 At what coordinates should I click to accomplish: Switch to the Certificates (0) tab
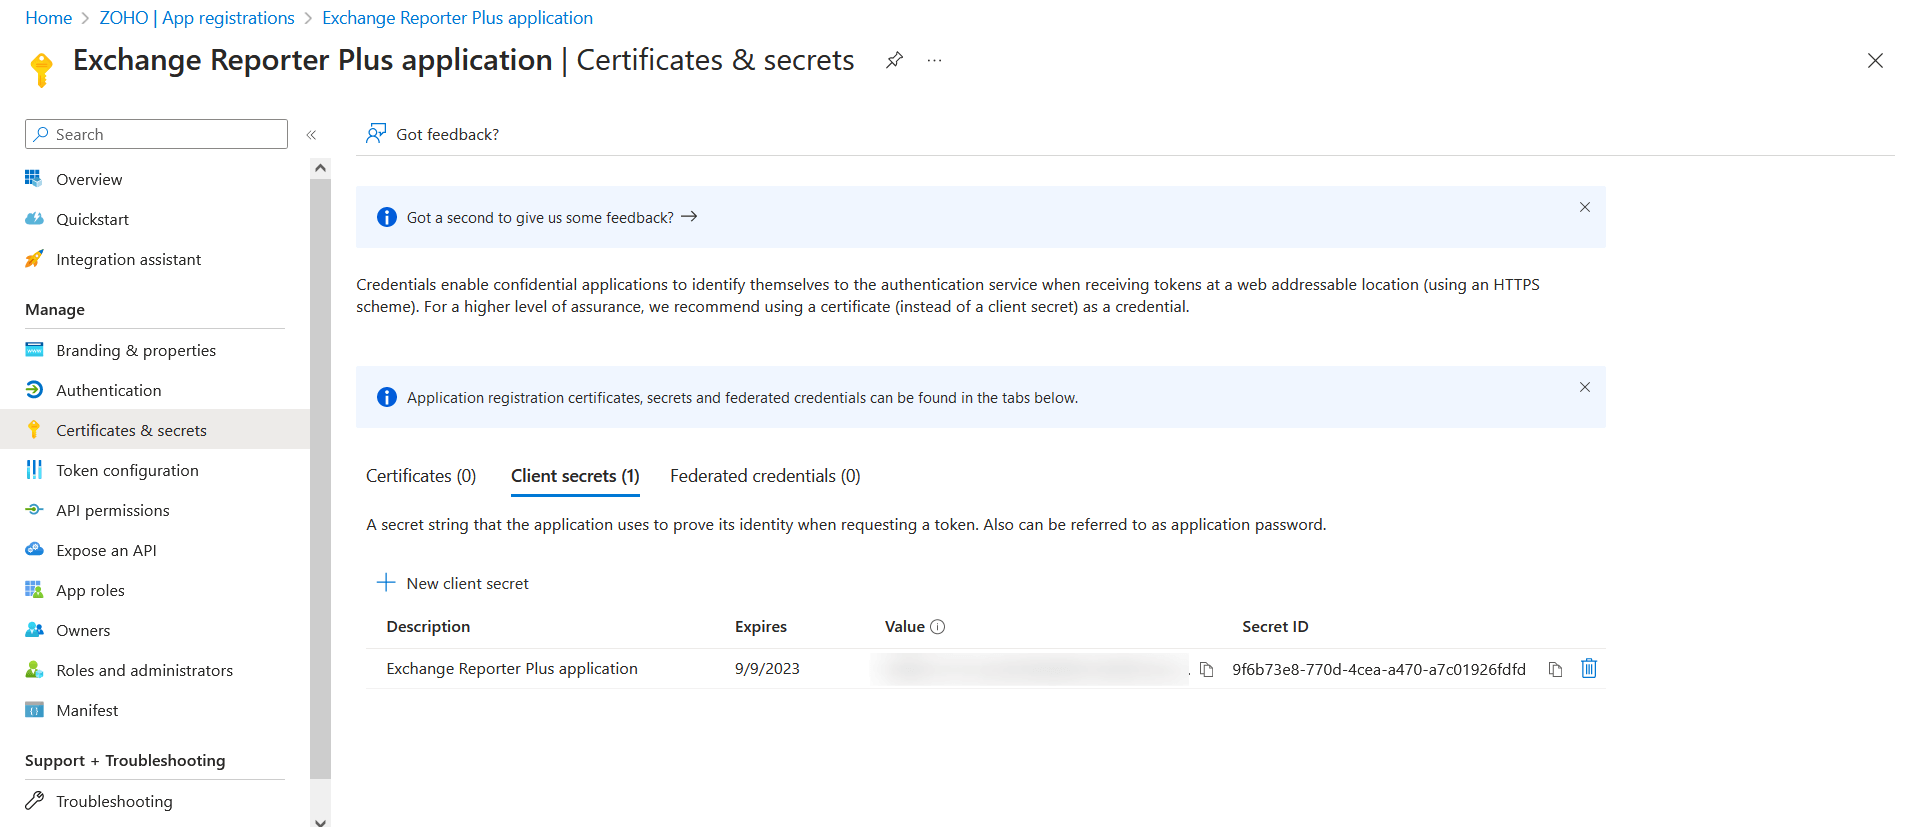pos(421,476)
